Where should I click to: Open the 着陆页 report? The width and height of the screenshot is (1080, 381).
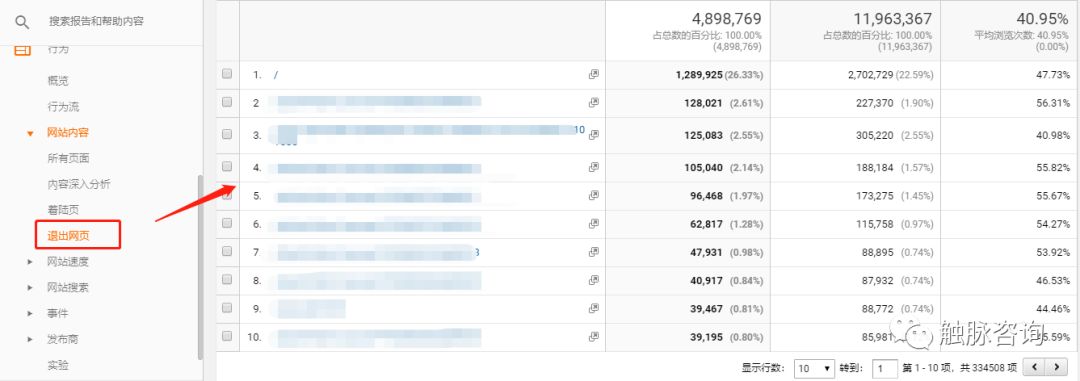pyautogui.click(x=63, y=210)
